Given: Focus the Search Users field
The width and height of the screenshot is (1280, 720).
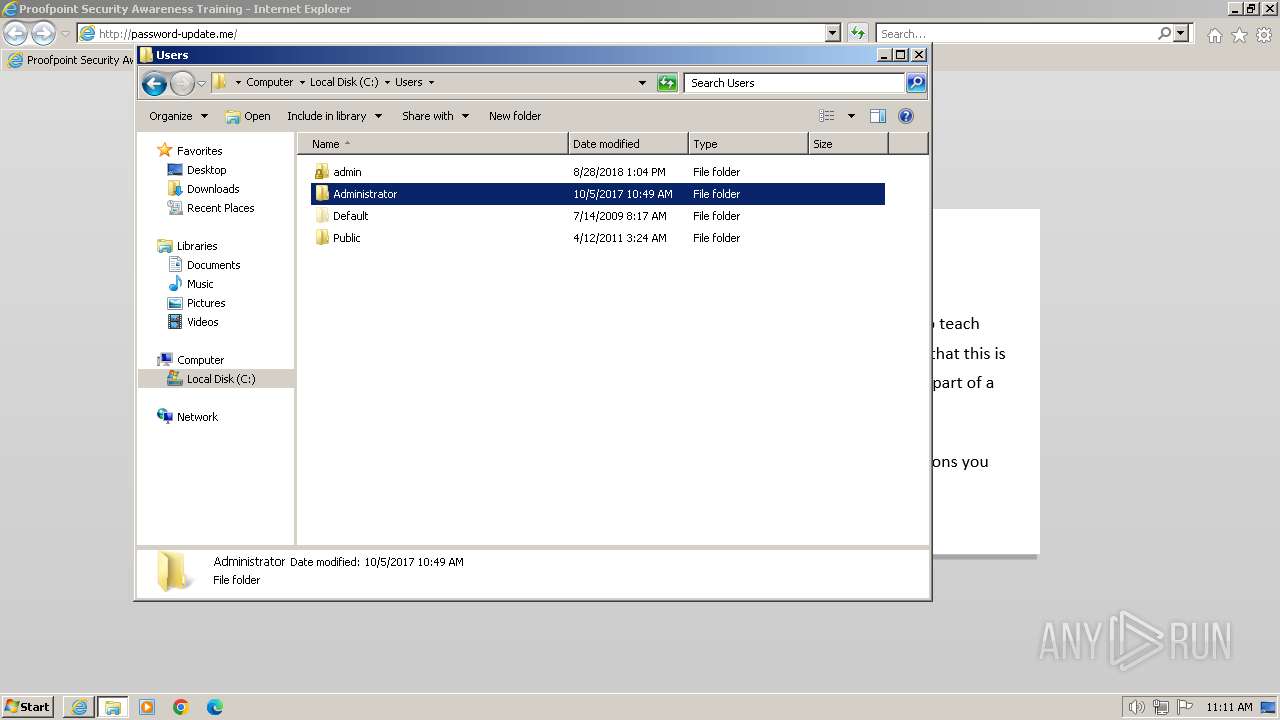Looking at the screenshot, I should pyautogui.click(x=795, y=83).
